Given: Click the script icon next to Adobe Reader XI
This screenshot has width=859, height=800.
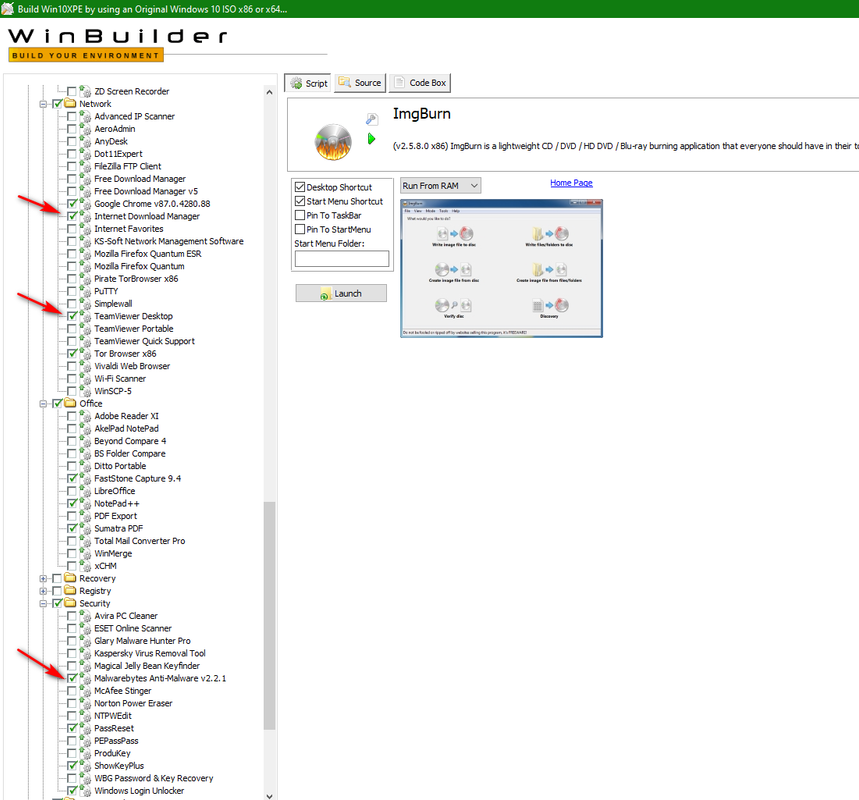Looking at the screenshot, I should (85, 416).
